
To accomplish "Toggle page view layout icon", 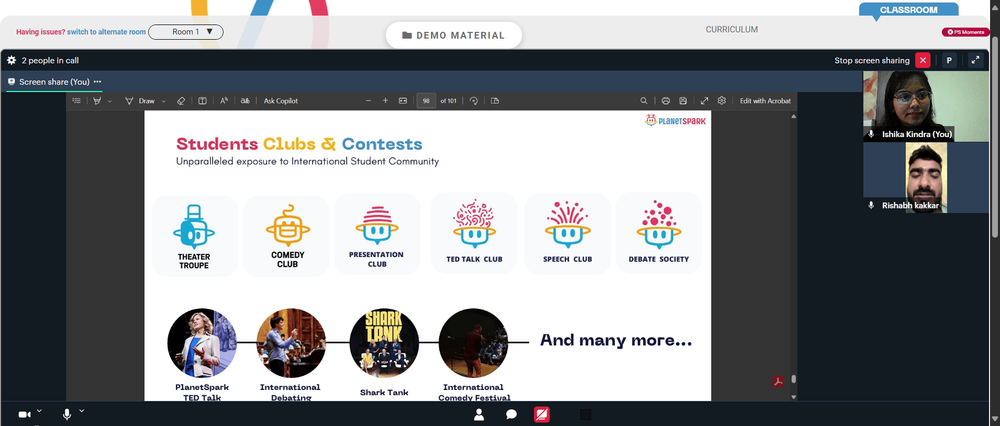I will (x=202, y=101).
